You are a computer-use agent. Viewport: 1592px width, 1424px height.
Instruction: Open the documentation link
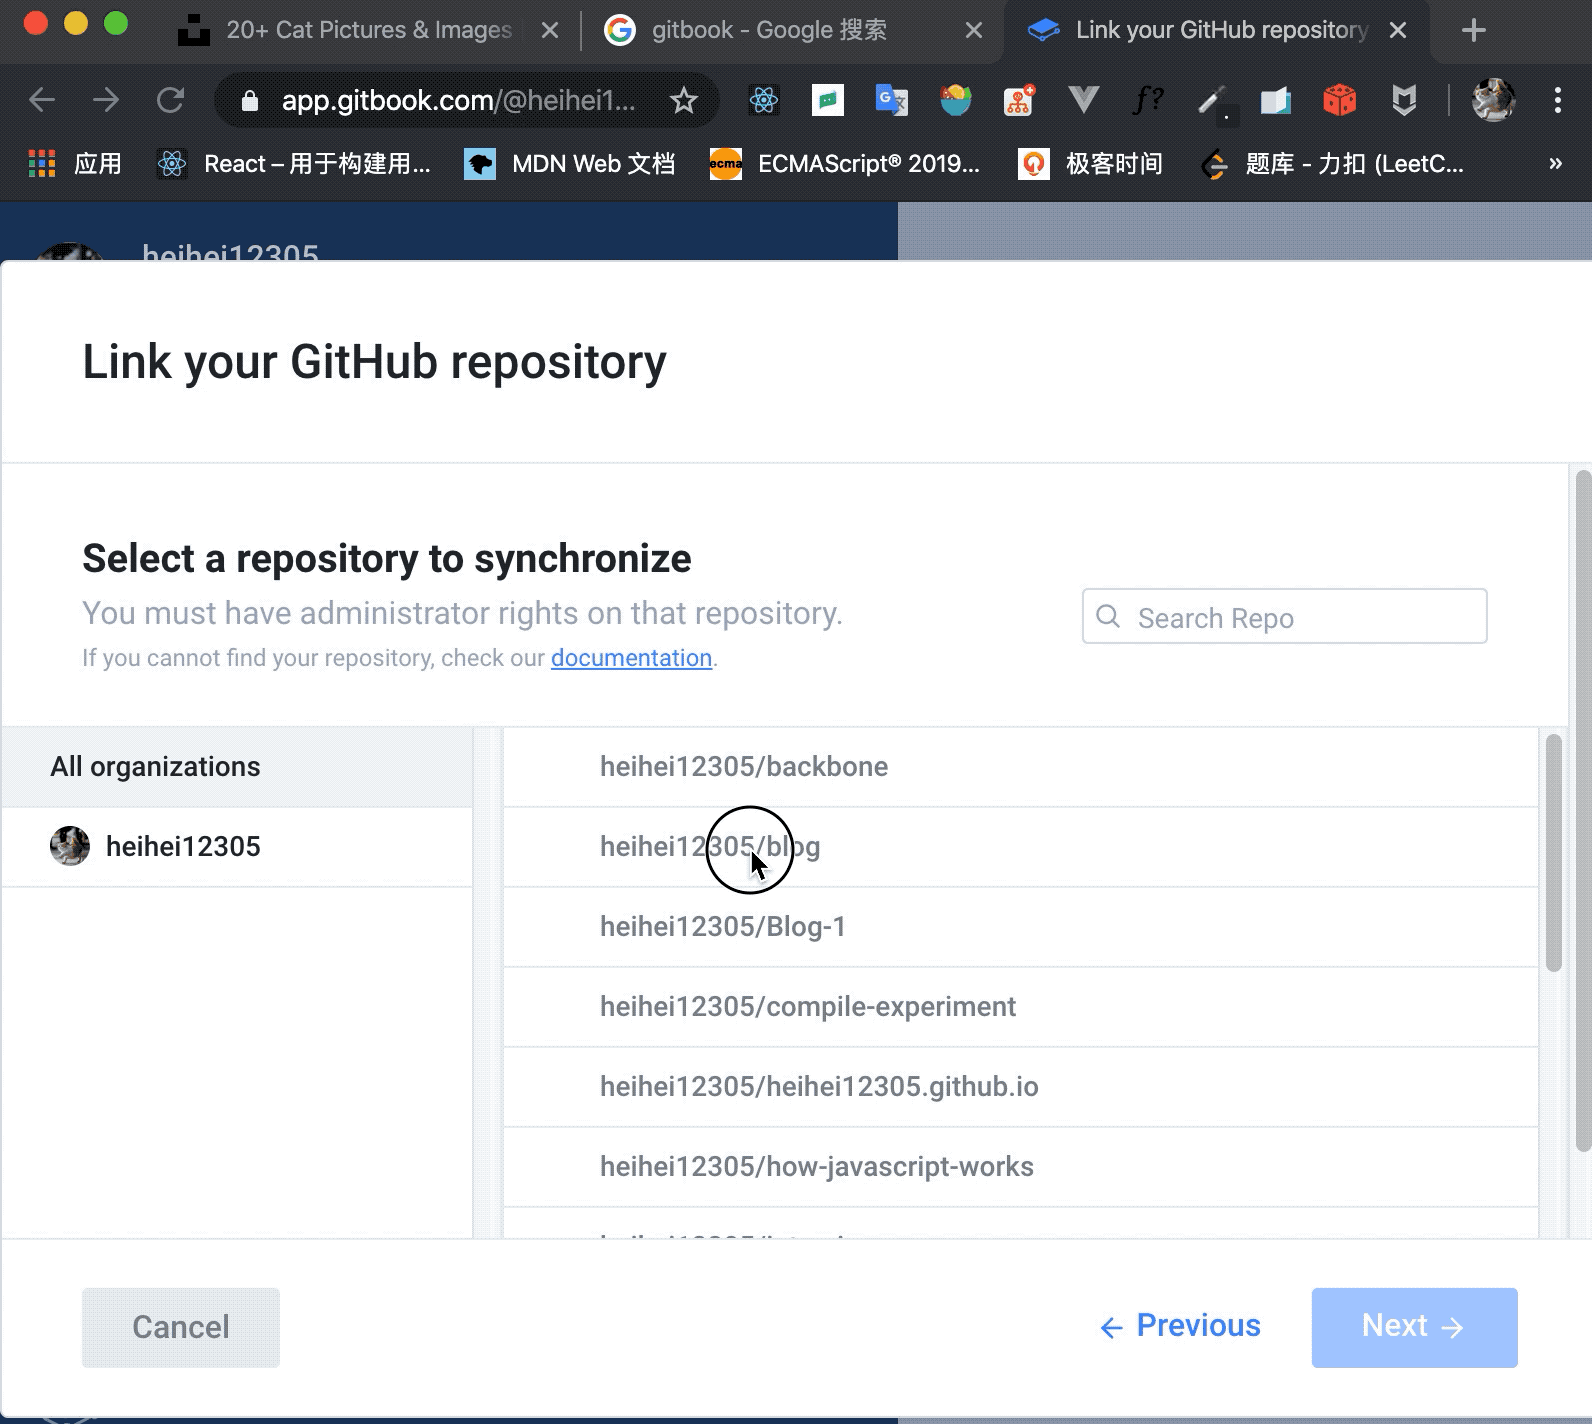(x=631, y=658)
